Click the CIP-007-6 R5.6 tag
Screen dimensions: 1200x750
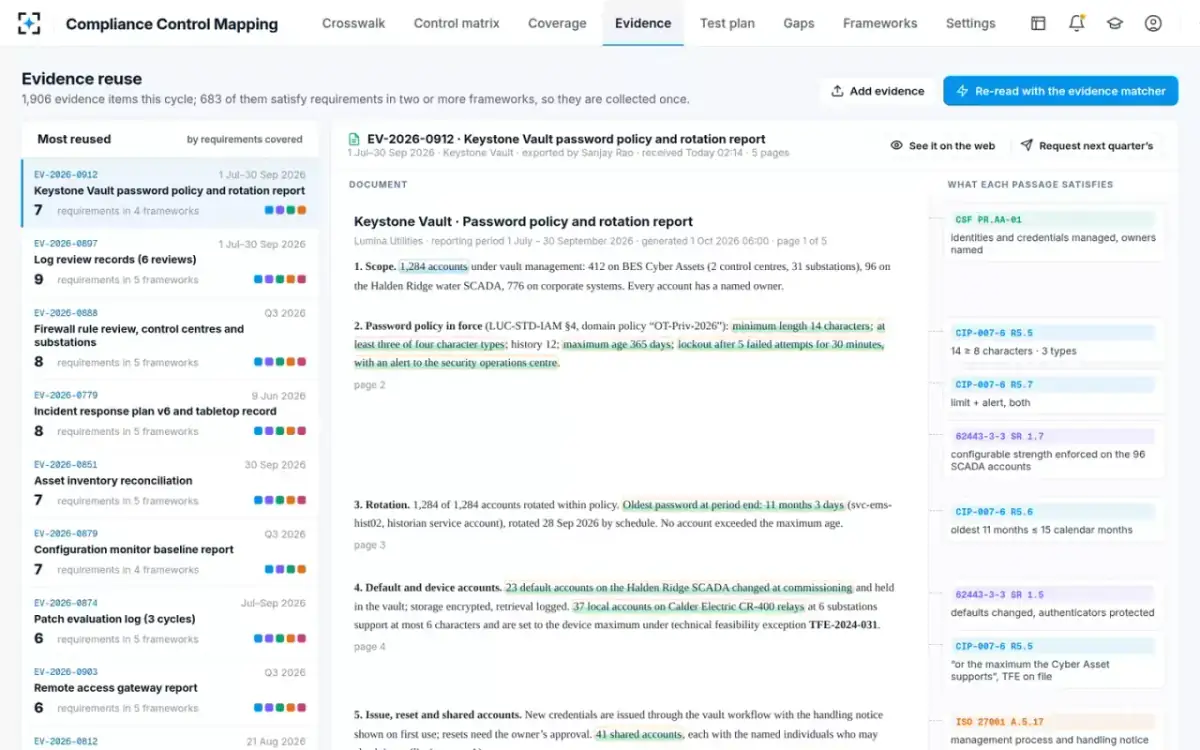point(1052,511)
